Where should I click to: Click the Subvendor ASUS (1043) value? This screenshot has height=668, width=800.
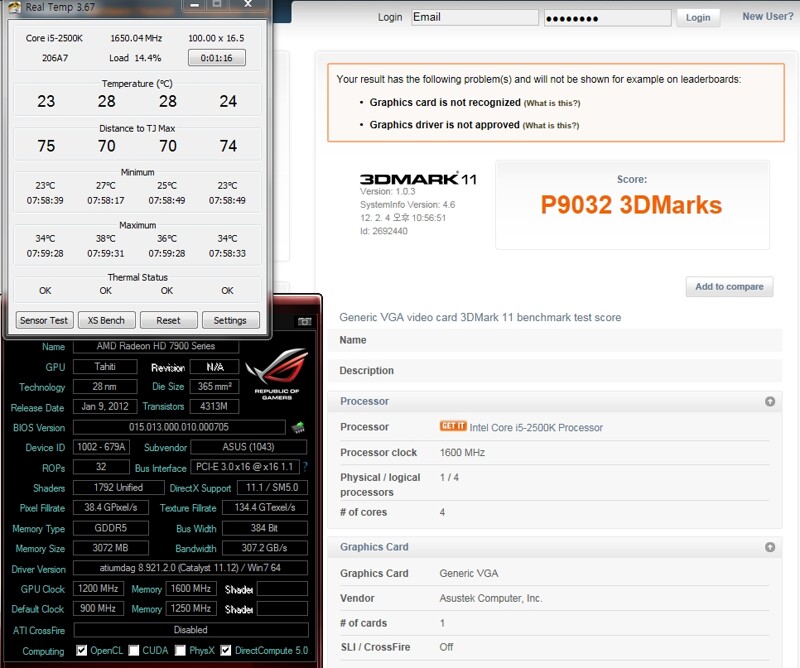[x=248, y=447]
